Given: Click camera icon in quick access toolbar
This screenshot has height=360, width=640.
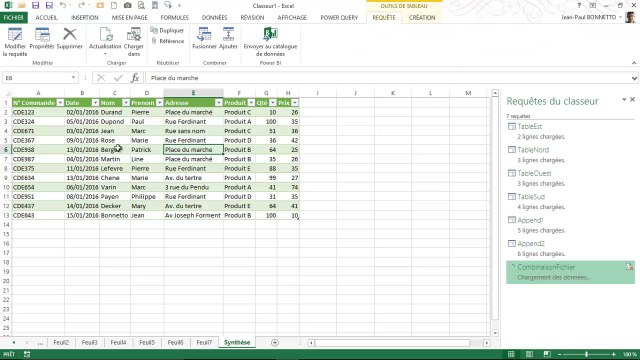Looking at the screenshot, I should [x=127, y=5].
